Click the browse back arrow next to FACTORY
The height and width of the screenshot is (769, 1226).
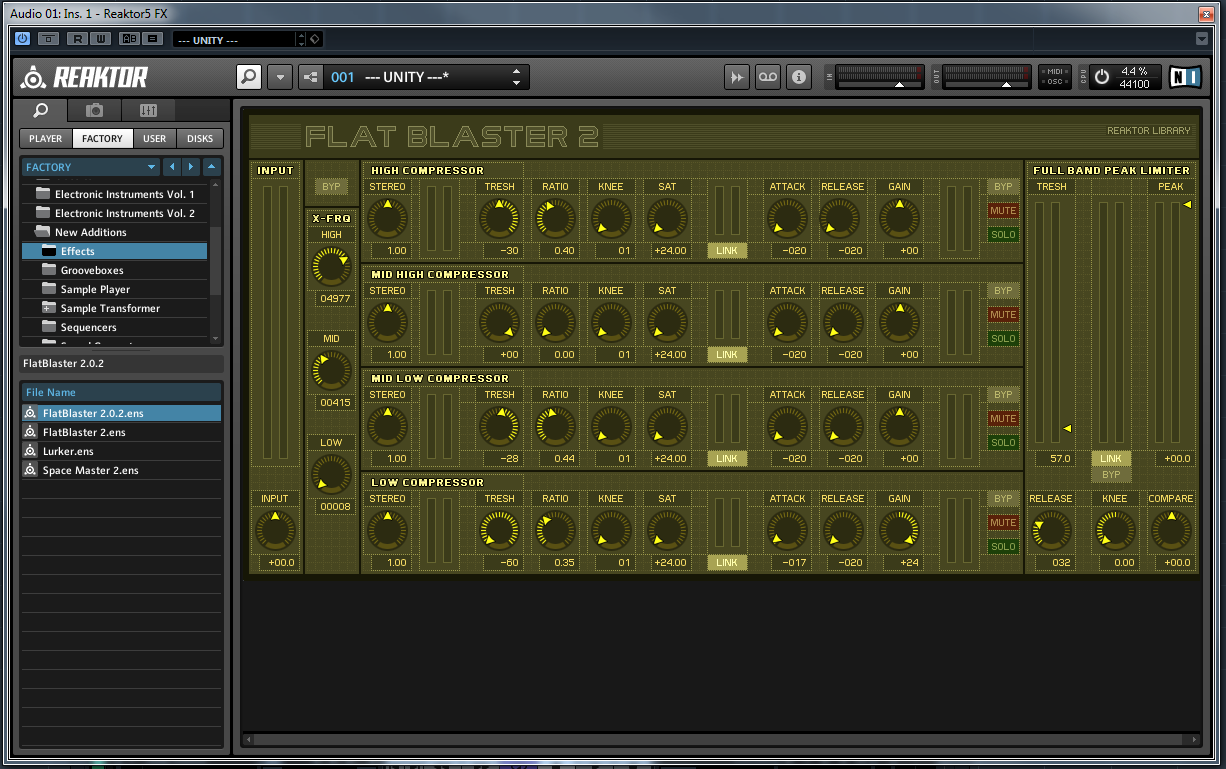pyautogui.click(x=172, y=167)
